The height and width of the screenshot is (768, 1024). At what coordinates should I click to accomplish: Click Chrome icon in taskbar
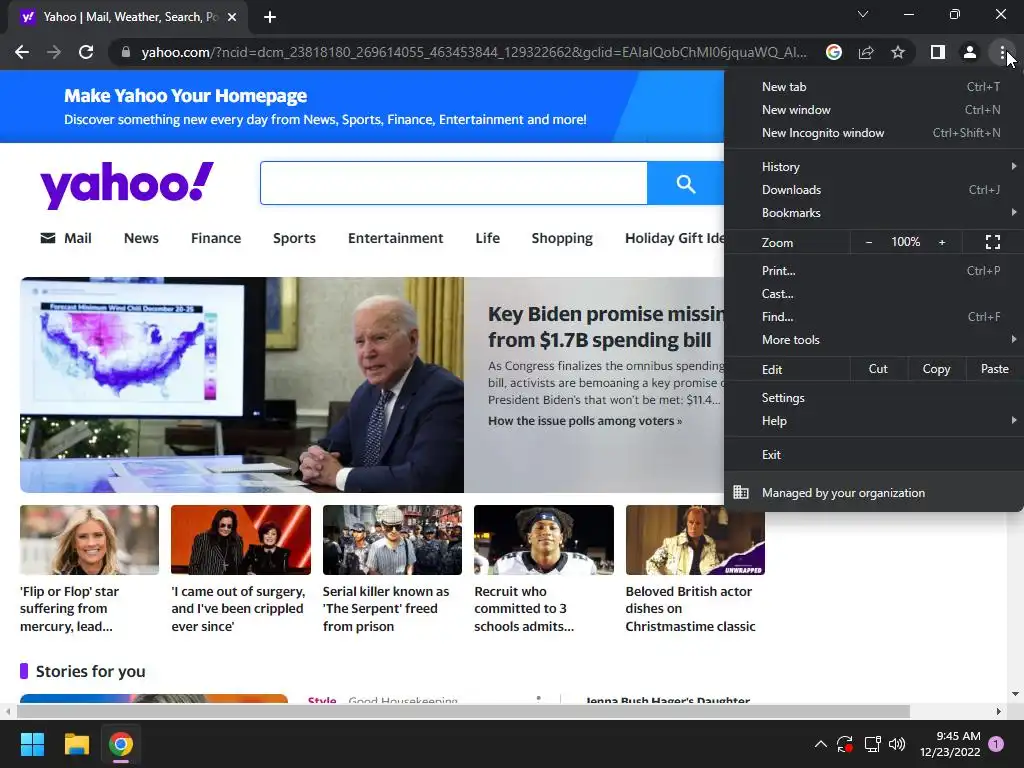121,744
